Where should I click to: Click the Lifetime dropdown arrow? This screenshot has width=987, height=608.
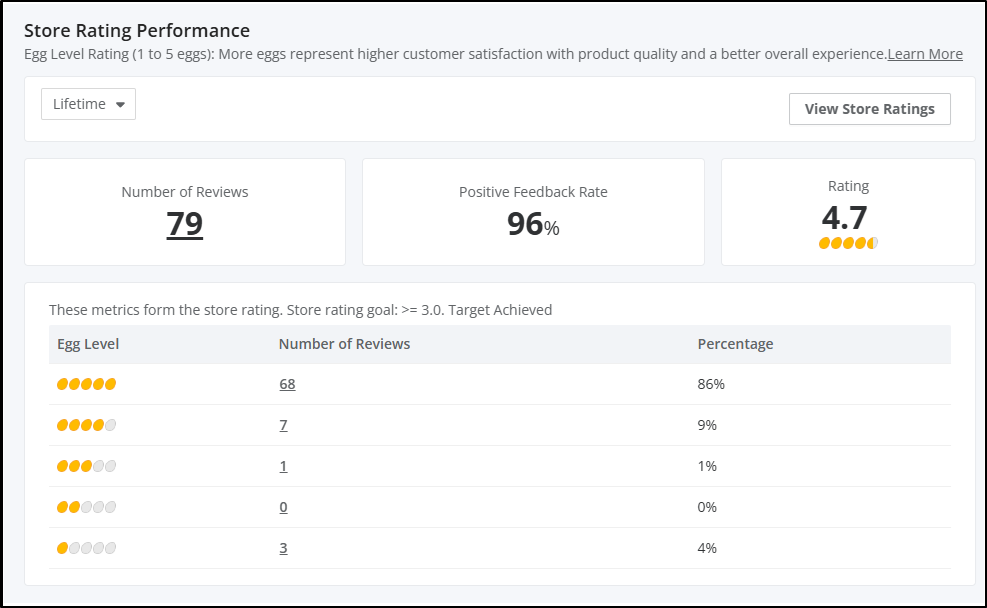(x=120, y=104)
